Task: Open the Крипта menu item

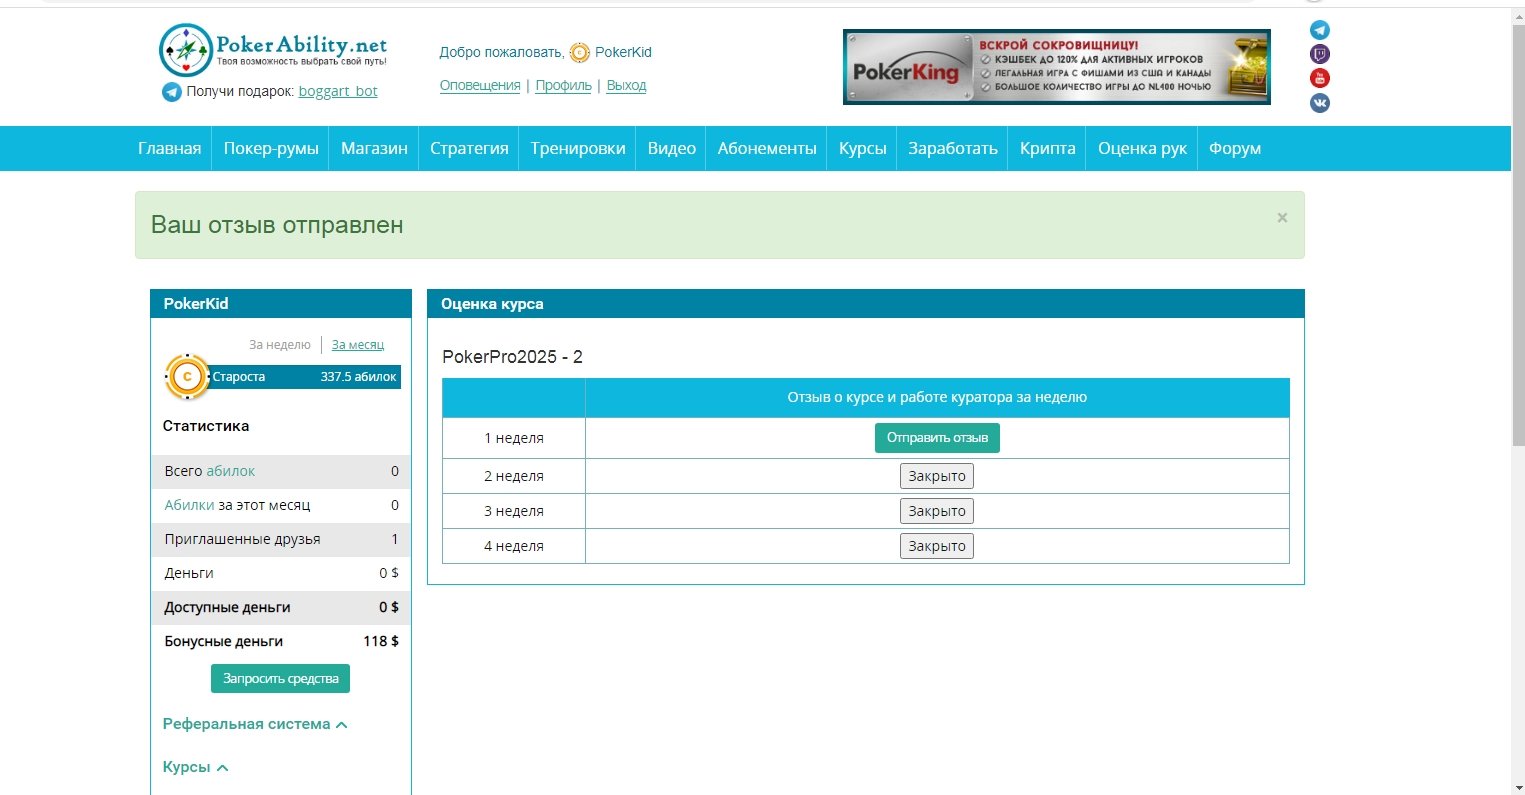Action: click(x=1047, y=148)
